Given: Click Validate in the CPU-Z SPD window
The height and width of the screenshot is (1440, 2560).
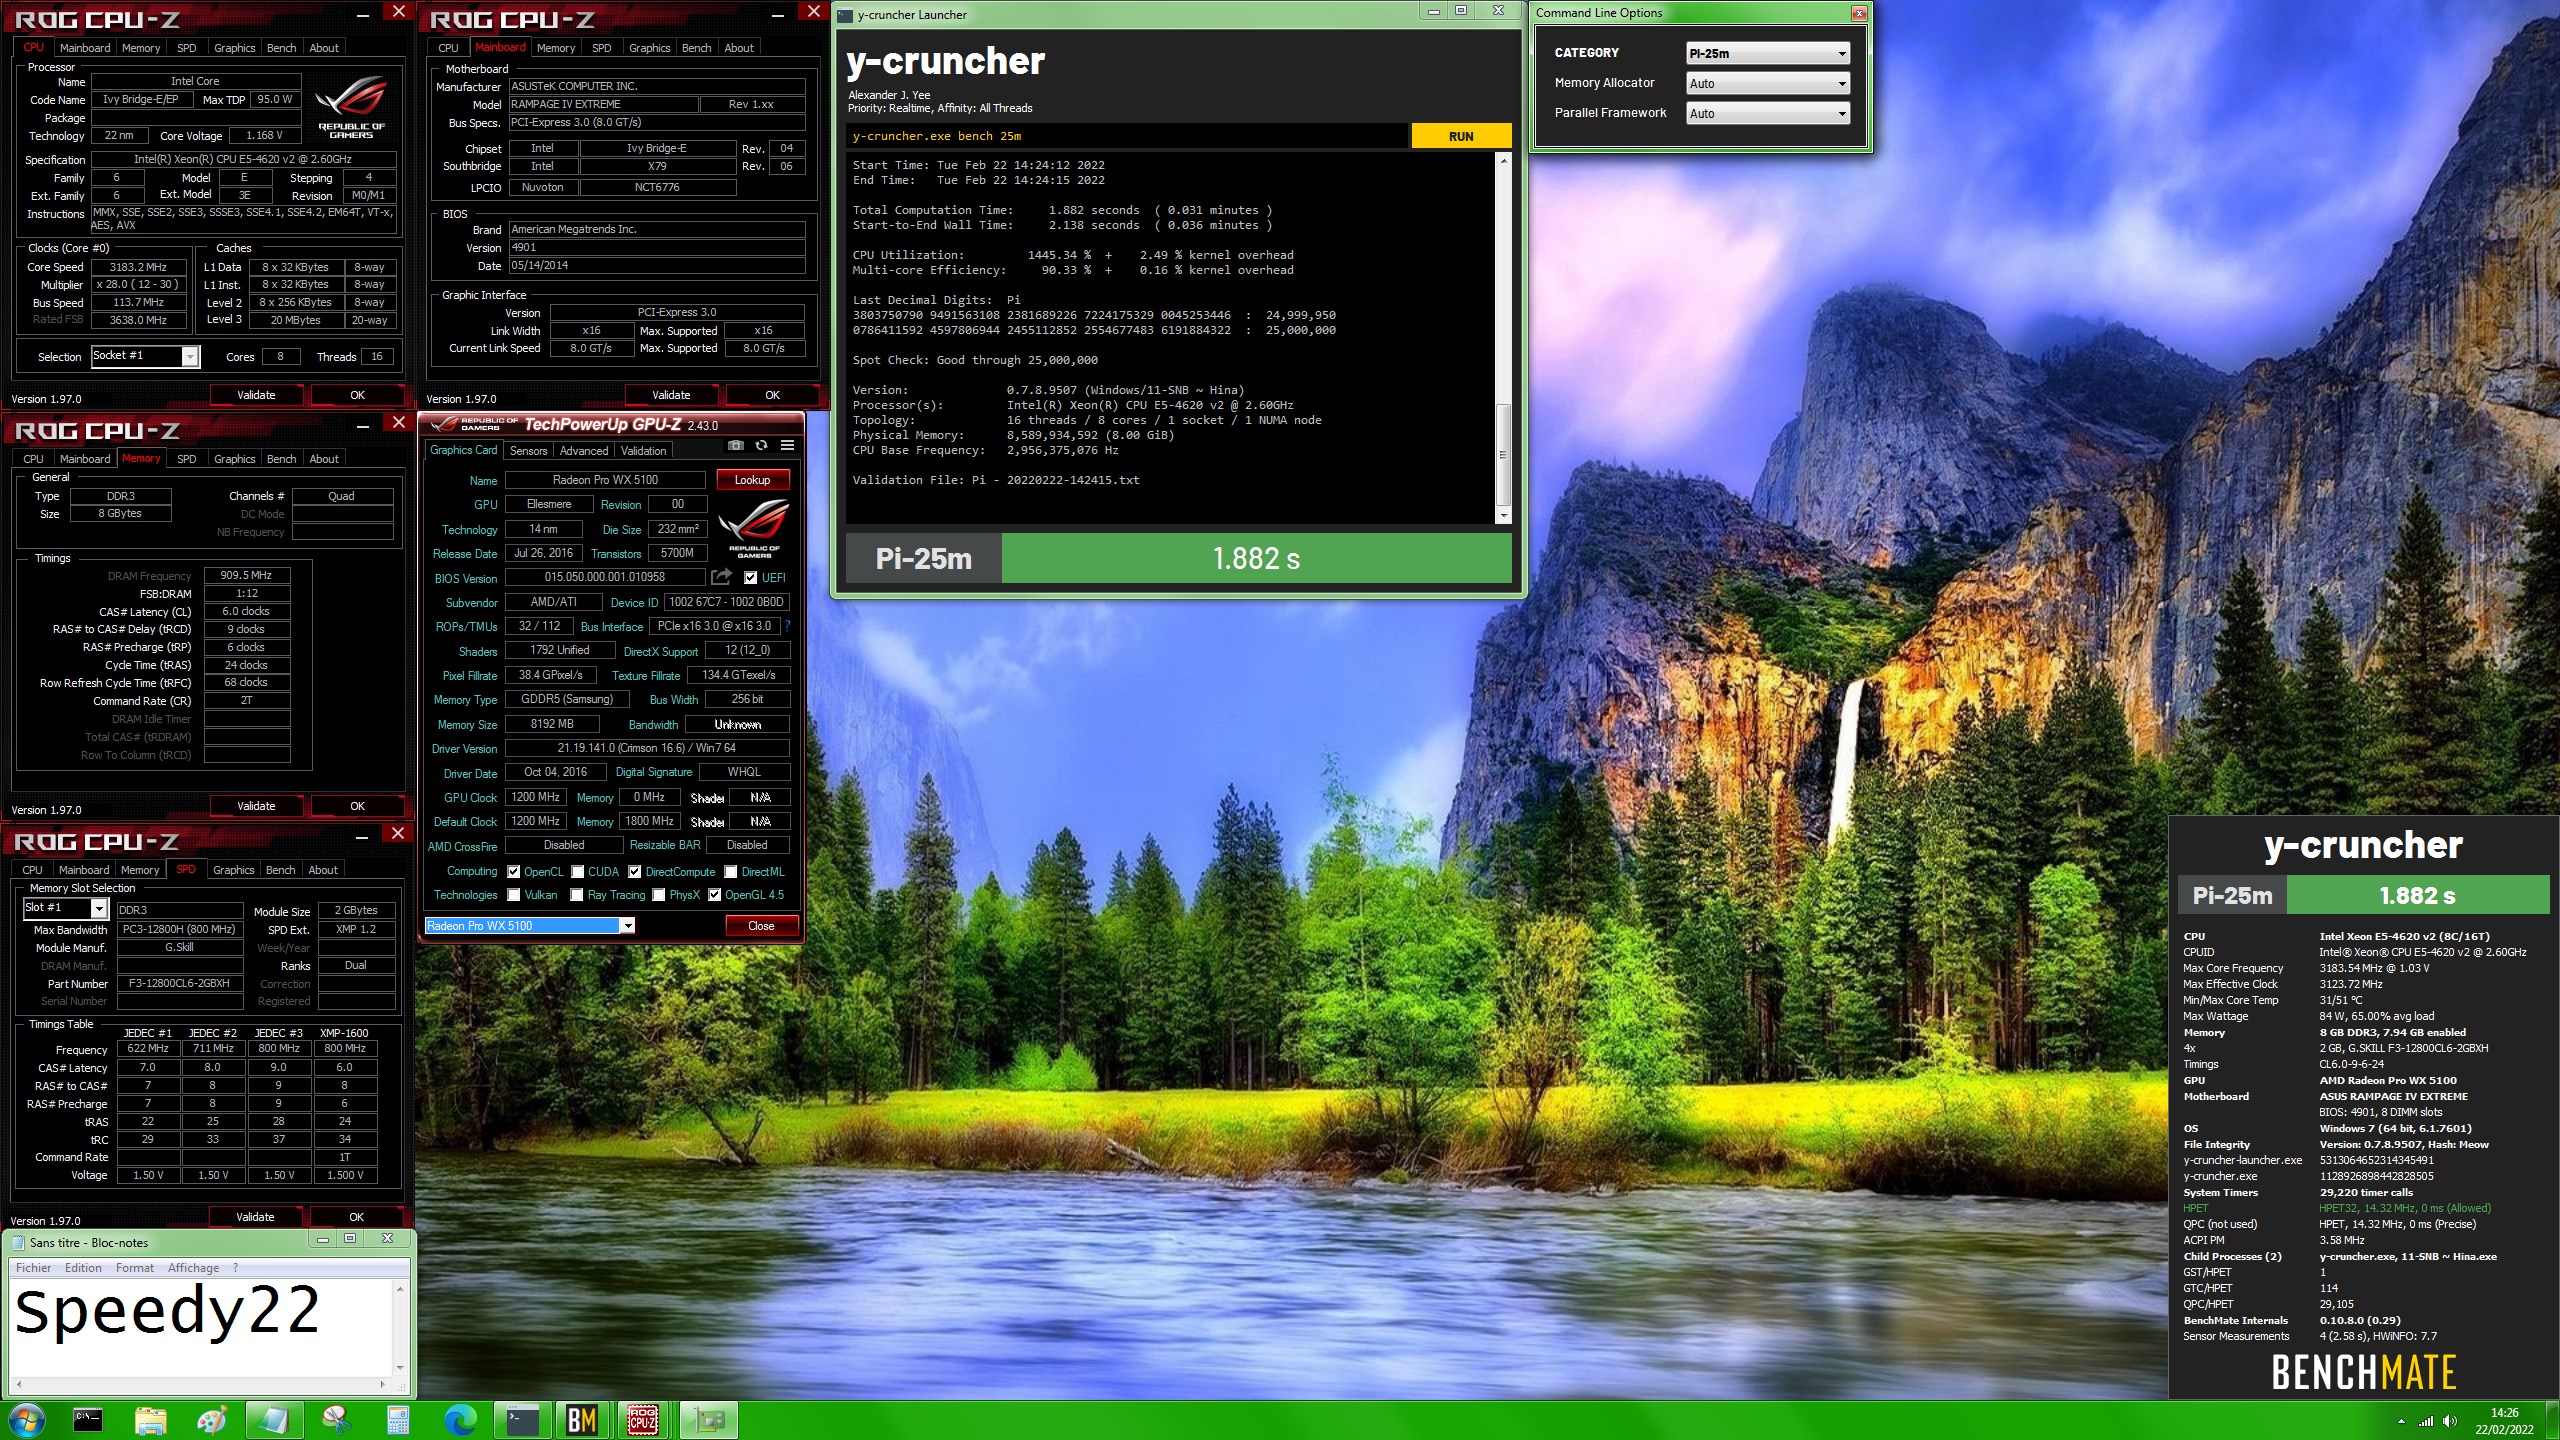Looking at the screenshot, I should tap(255, 1217).
